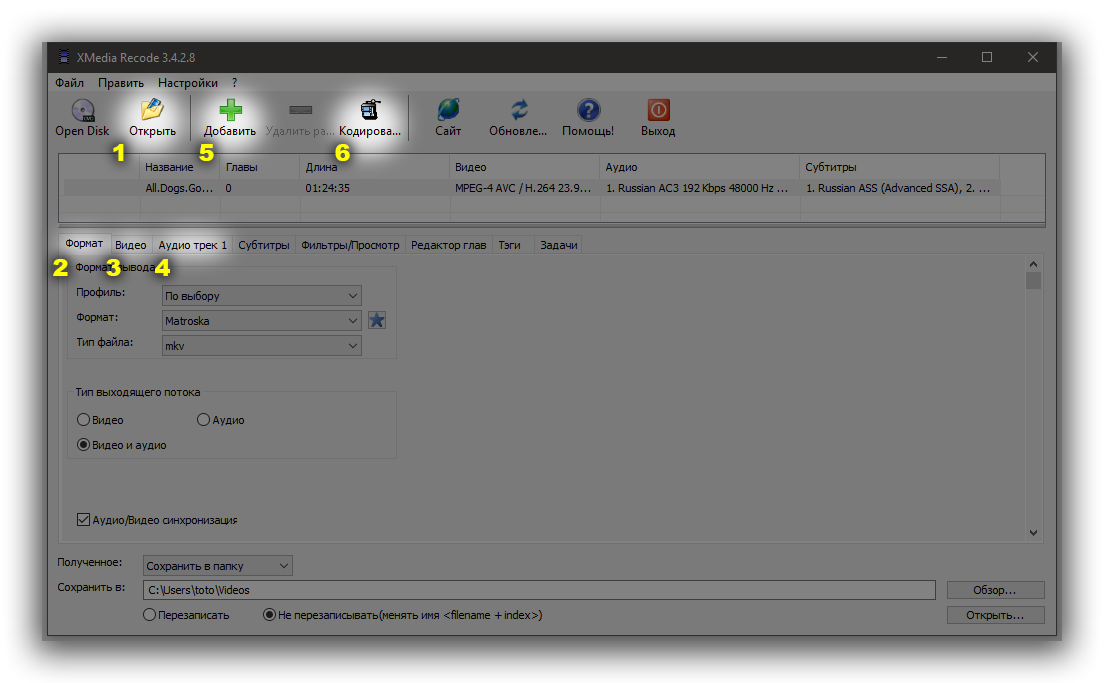
Task: Click the red Выход exit icon
Action: click(x=658, y=110)
